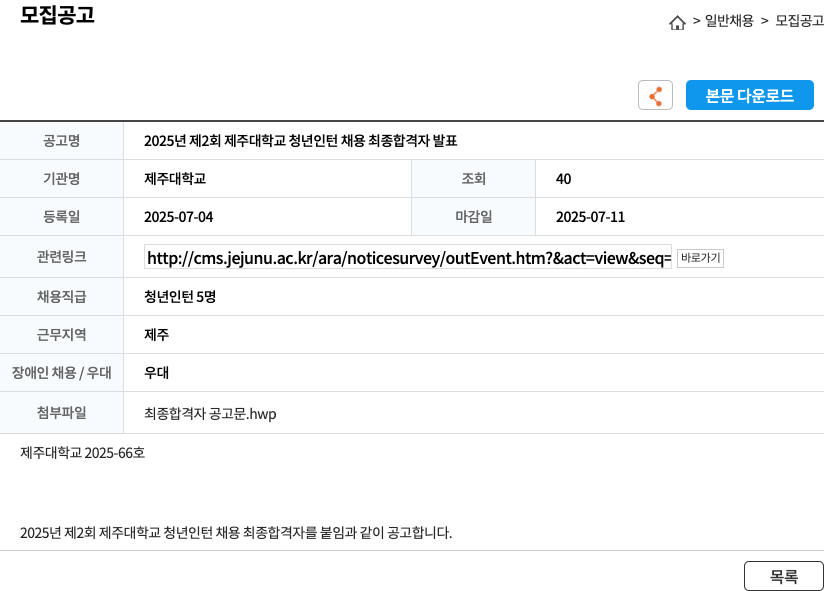
Task: Click the 제주대학교 organization value
Action: [175, 179]
